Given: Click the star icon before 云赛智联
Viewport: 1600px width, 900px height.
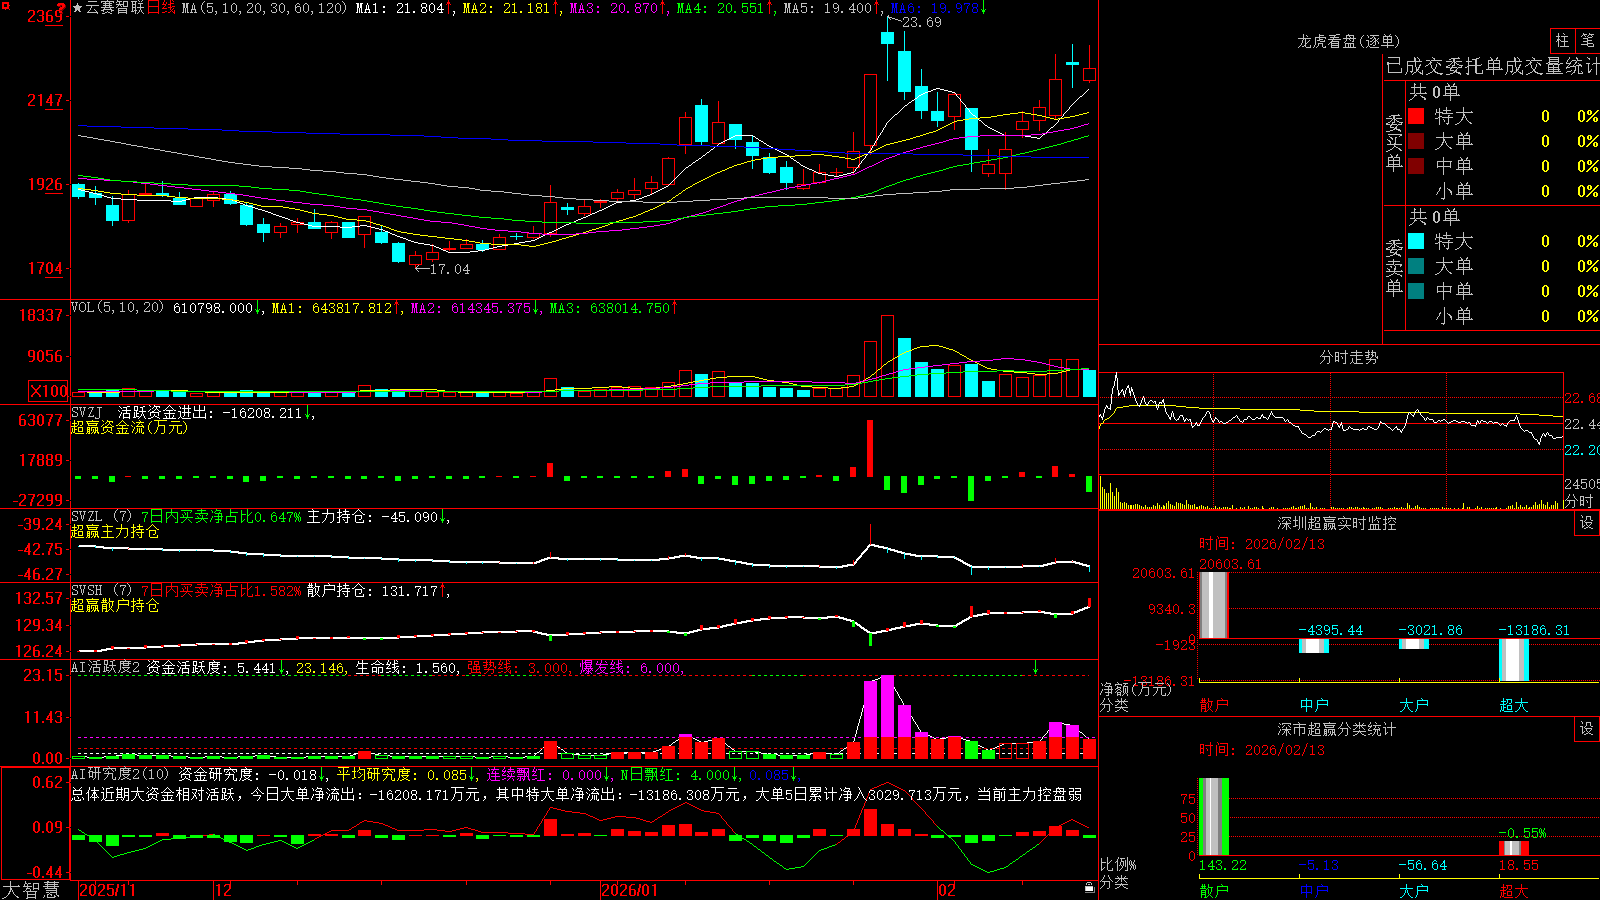Looking at the screenshot, I should coord(78,8).
